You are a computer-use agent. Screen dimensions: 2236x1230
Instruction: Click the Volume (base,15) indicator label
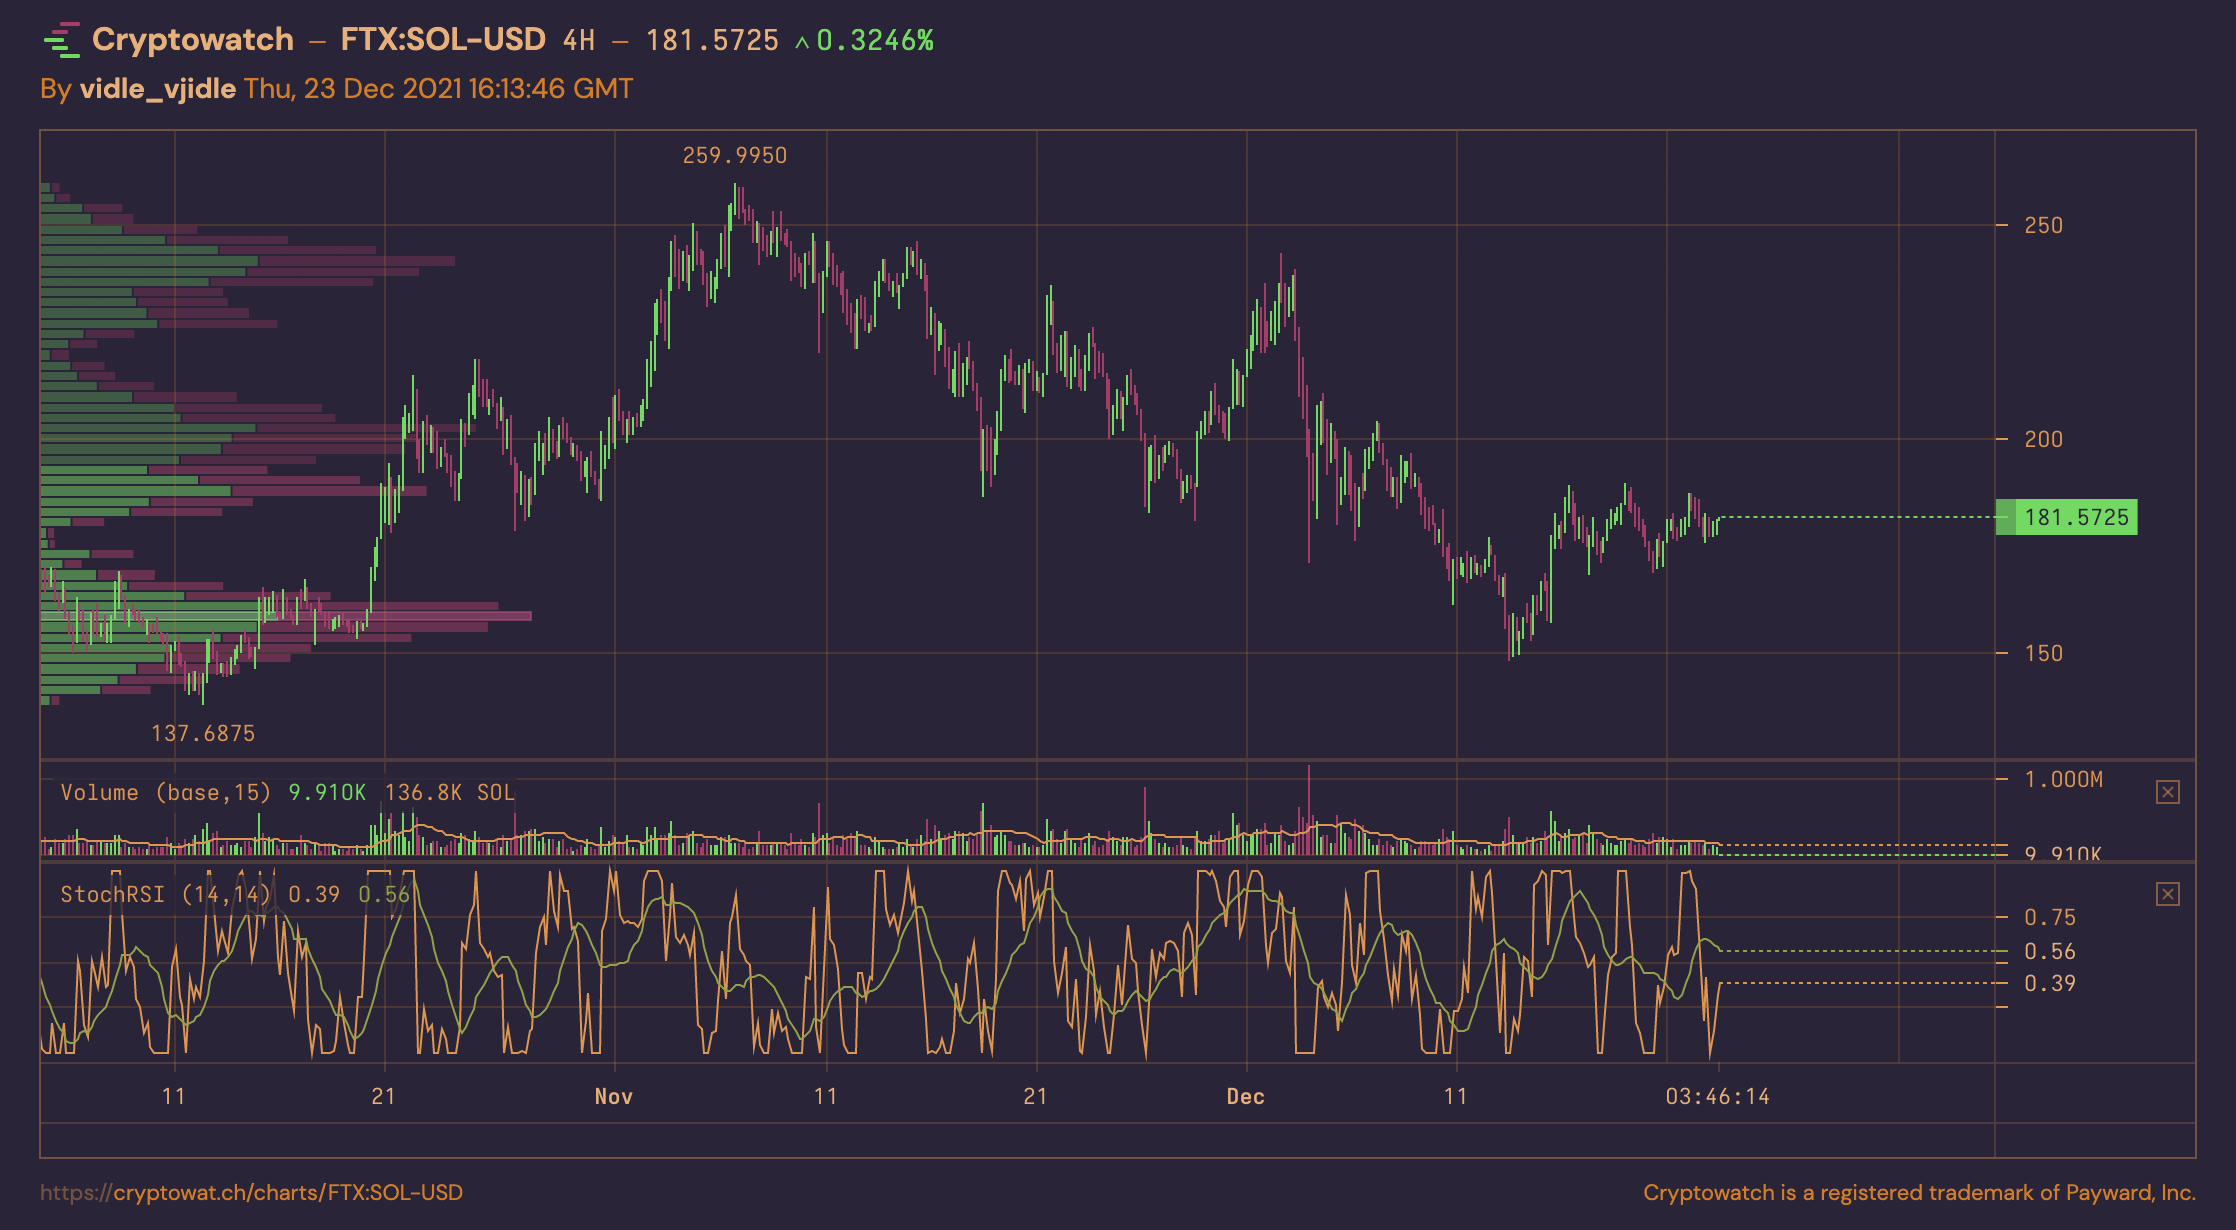tap(166, 792)
